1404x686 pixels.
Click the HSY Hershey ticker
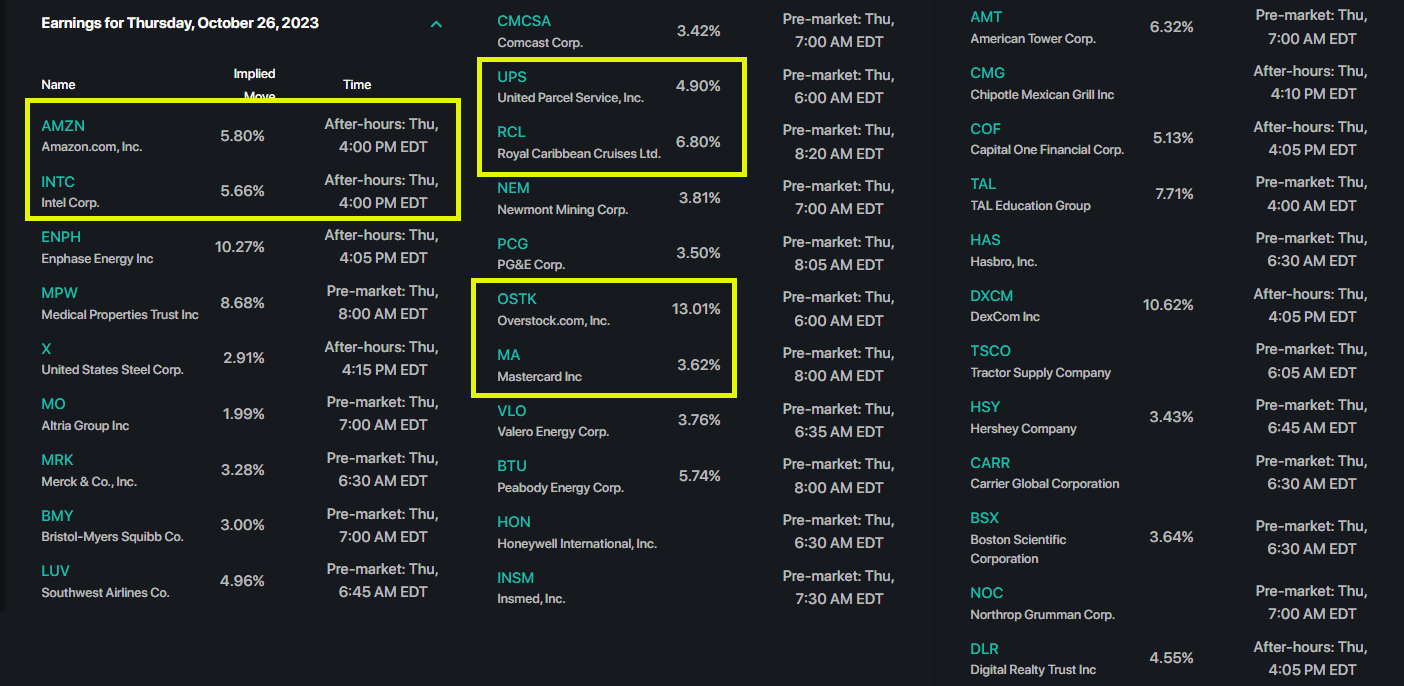click(985, 407)
